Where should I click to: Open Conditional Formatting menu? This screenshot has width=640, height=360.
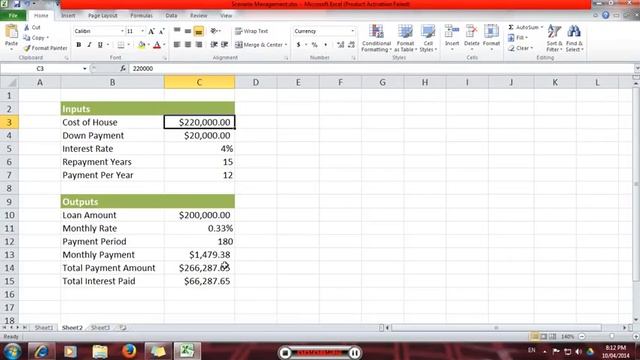coord(376,38)
